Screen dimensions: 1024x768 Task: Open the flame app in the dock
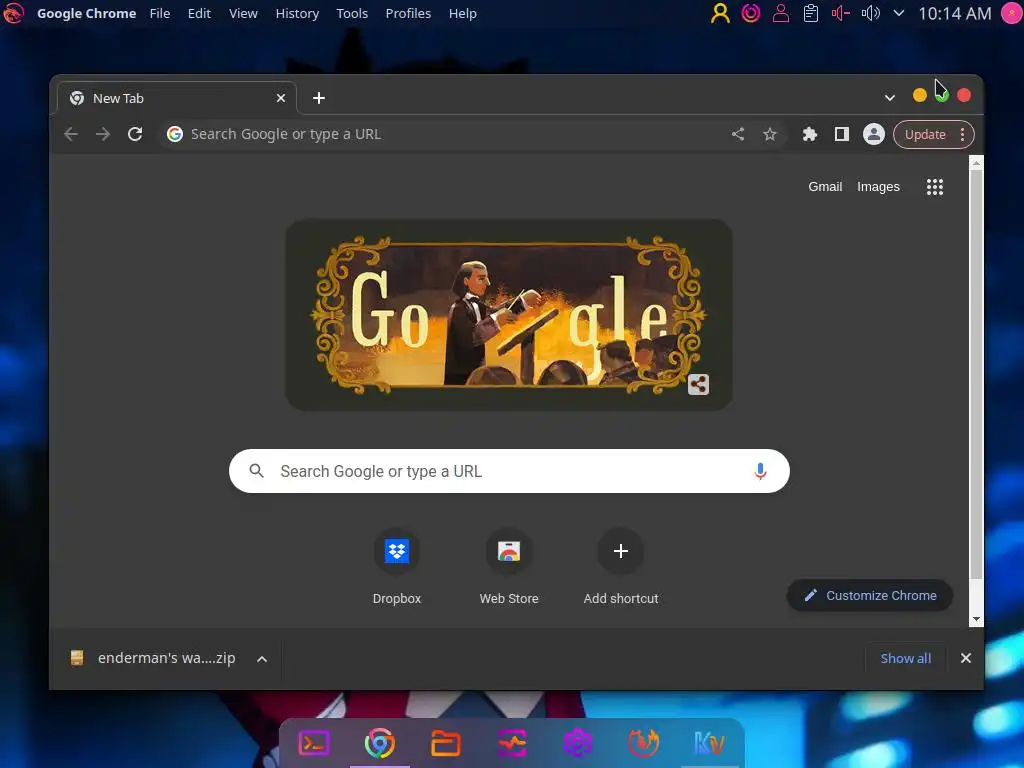[x=643, y=743]
